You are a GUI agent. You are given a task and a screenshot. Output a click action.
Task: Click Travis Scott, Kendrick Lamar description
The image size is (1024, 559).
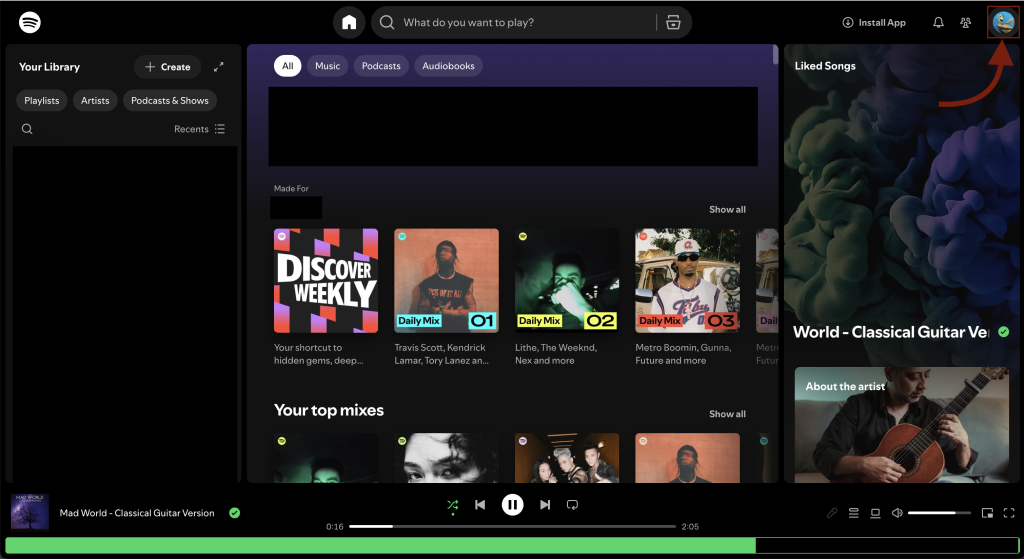441,354
